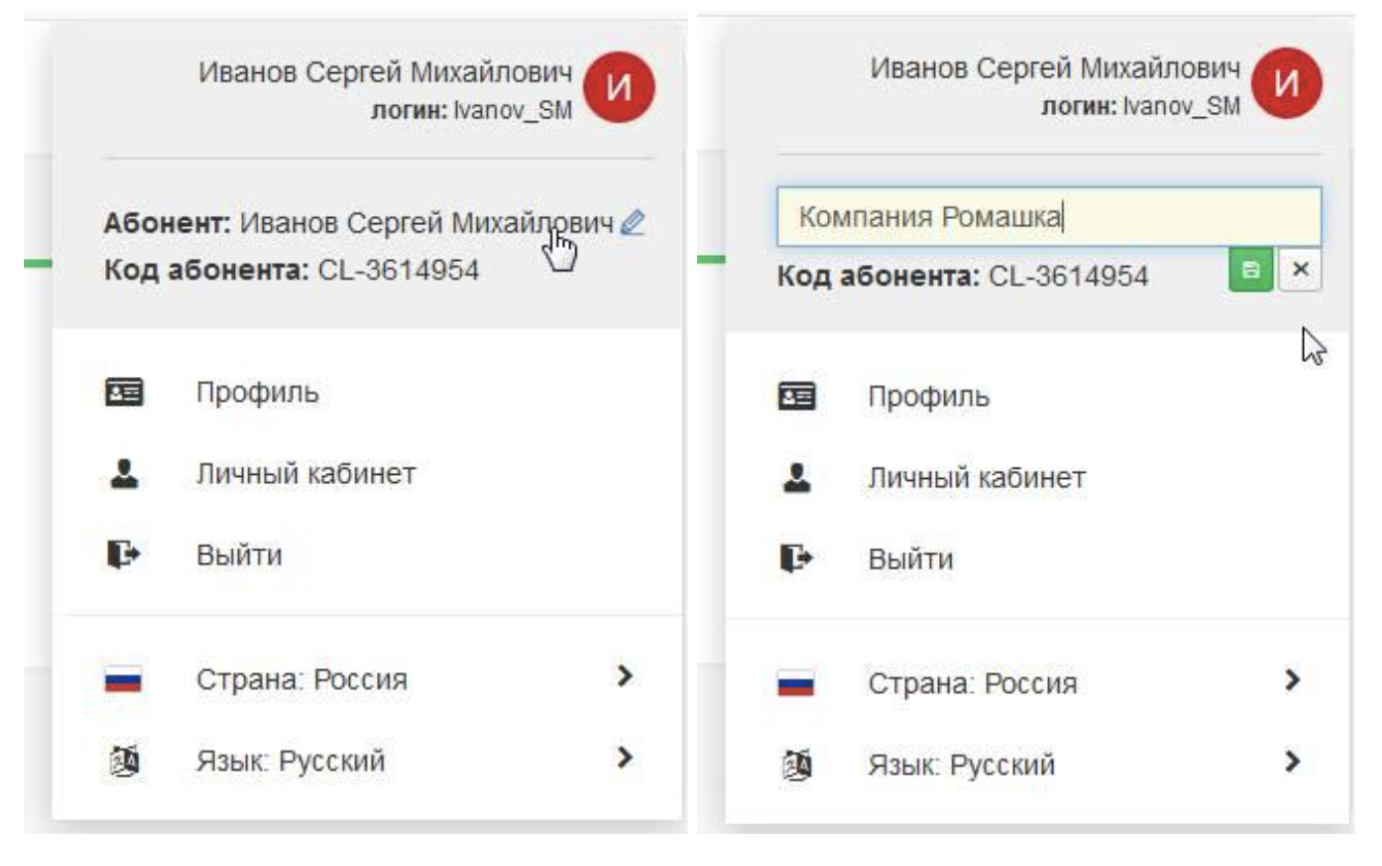Open Профиль in the menu showing Абонент name

pyautogui.click(x=258, y=393)
